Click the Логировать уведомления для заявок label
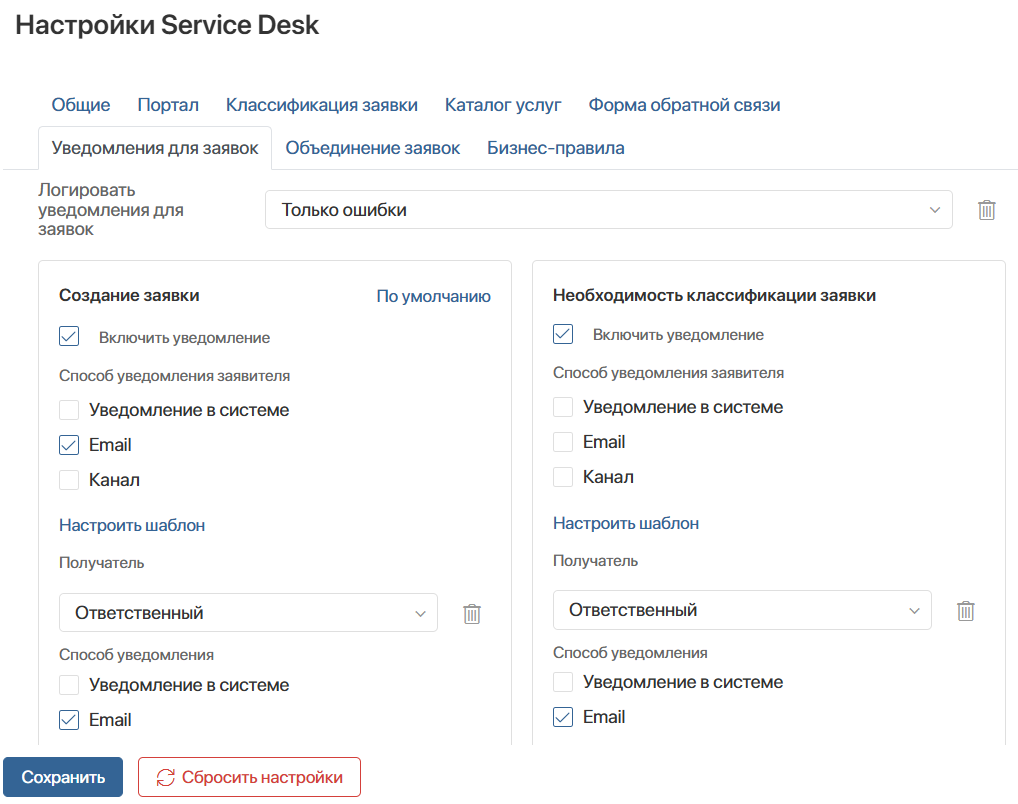The height and width of the screenshot is (804, 1018). 110,209
